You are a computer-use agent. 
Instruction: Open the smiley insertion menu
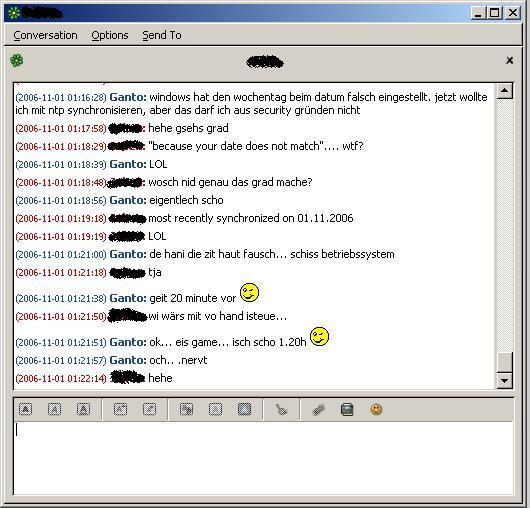[x=376, y=410]
